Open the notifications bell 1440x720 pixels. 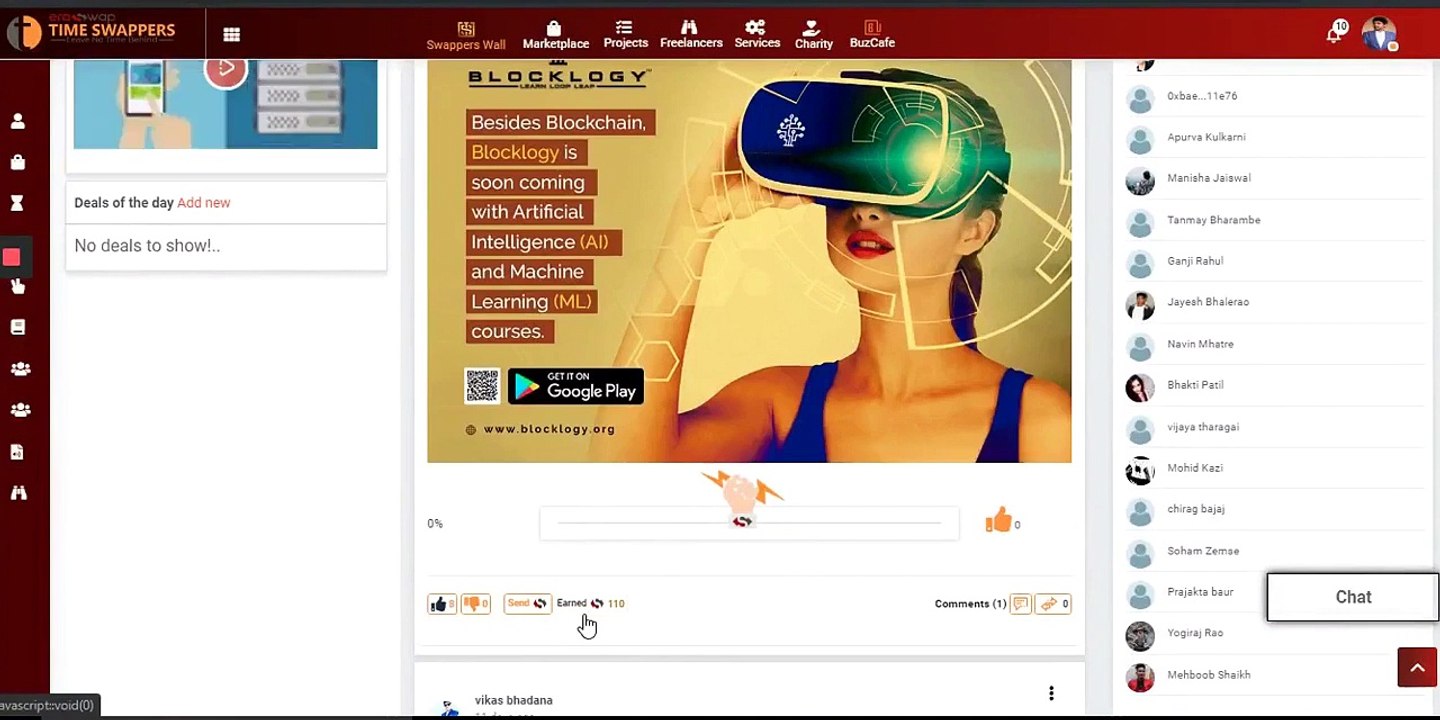(1334, 33)
